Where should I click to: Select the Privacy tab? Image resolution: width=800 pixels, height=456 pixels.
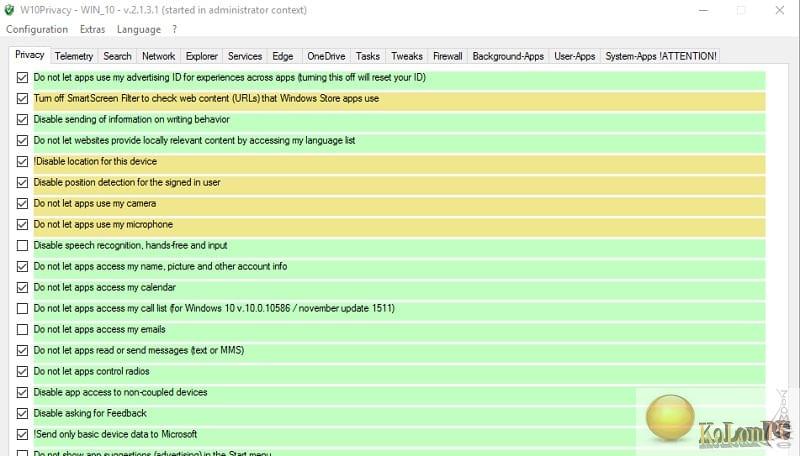29,55
